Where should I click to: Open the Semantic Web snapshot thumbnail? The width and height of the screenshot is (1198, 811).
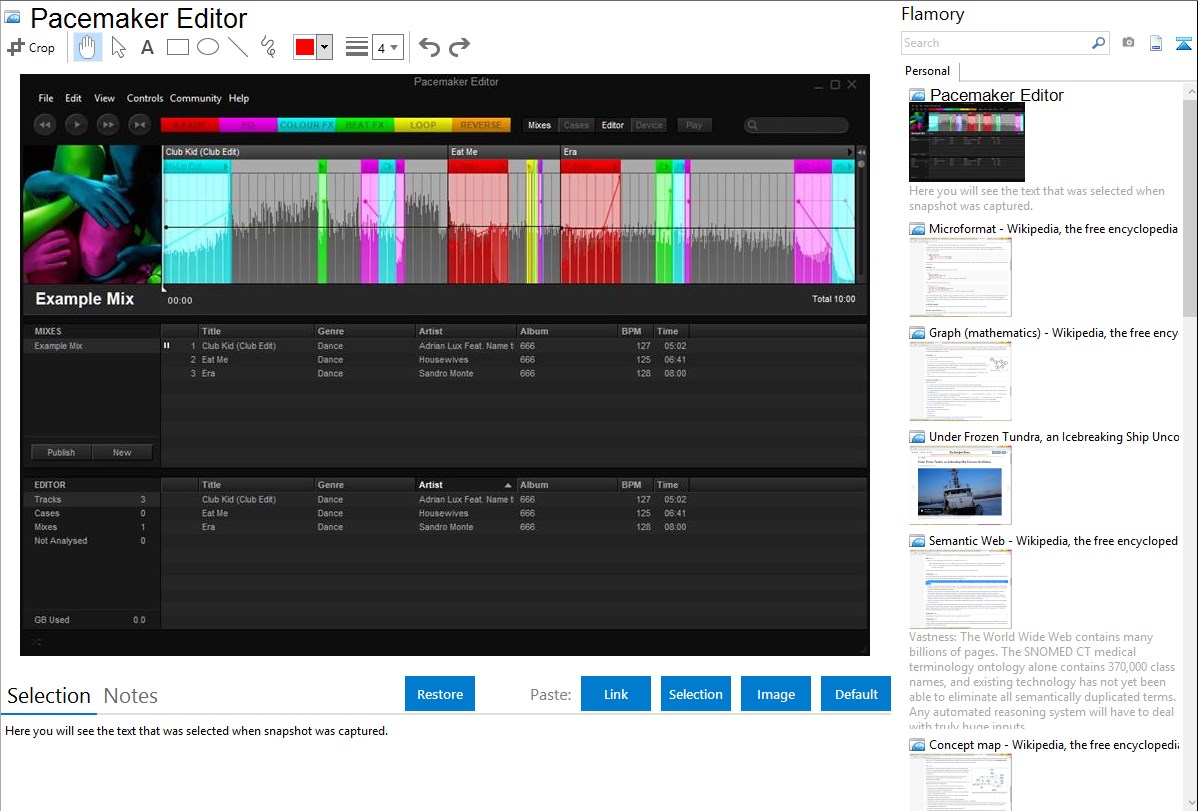click(x=960, y=589)
